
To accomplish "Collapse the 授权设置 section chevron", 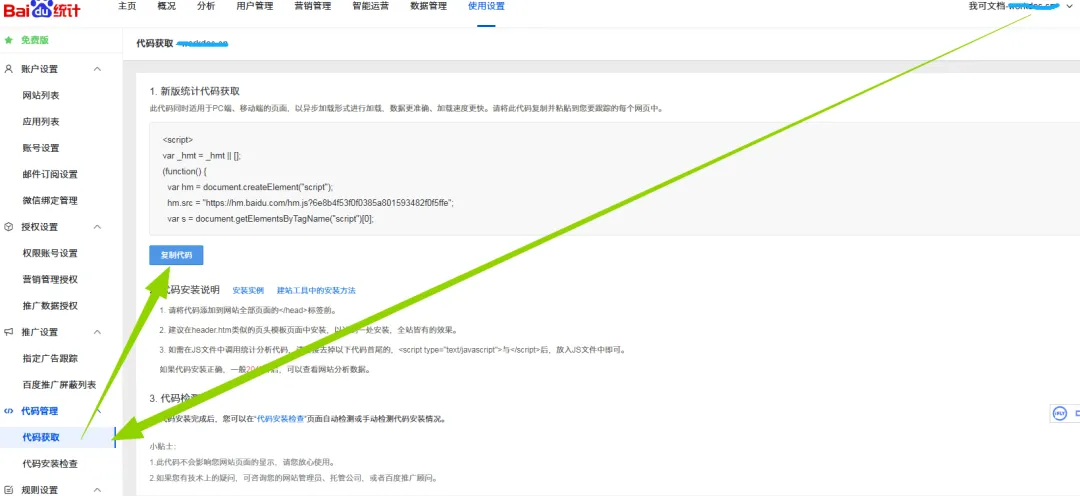I will [x=97, y=227].
